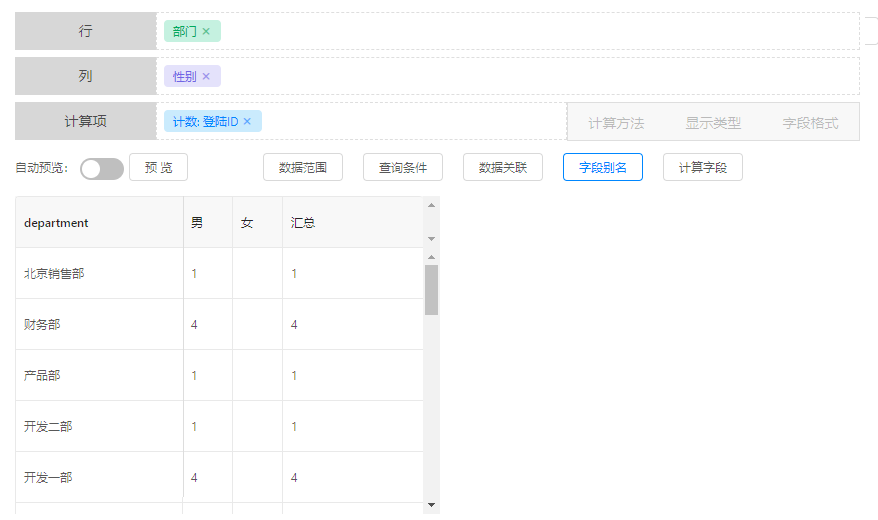
Task: Click the 汇总 column header
Action: point(303,223)
